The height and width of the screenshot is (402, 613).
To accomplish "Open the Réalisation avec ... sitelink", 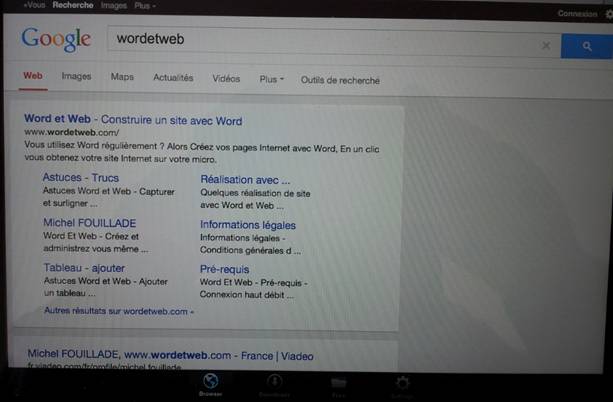I will [245, 180].
